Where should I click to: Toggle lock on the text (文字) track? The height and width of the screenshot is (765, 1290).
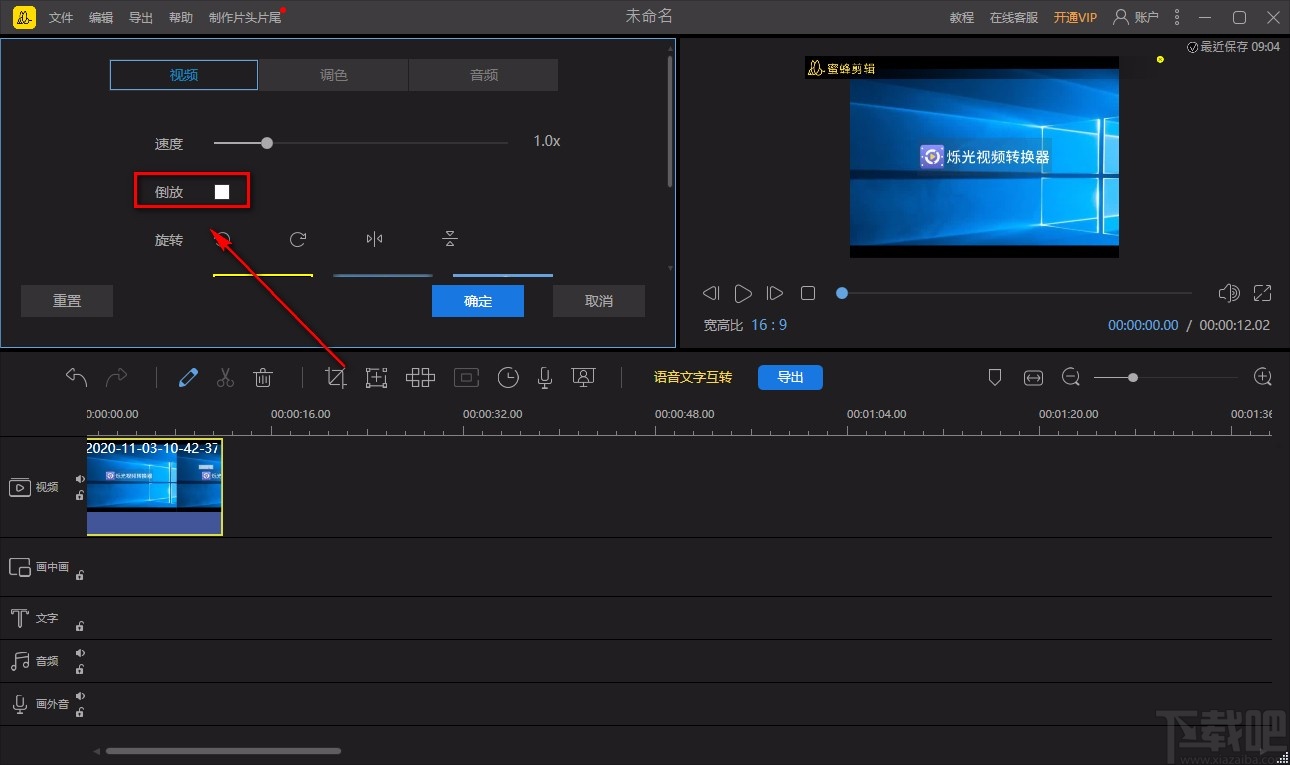click(80, 626)
